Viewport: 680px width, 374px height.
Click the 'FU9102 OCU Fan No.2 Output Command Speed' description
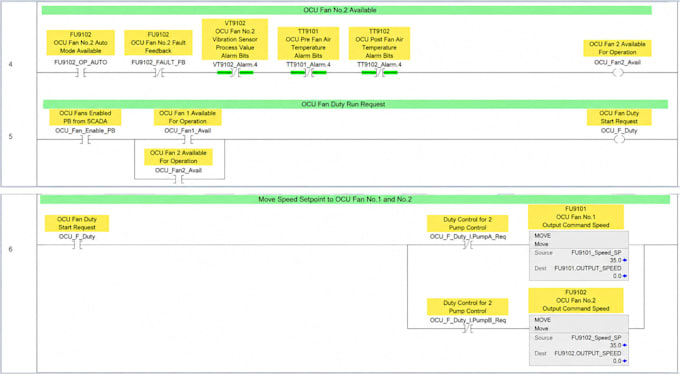pos(576,301)
